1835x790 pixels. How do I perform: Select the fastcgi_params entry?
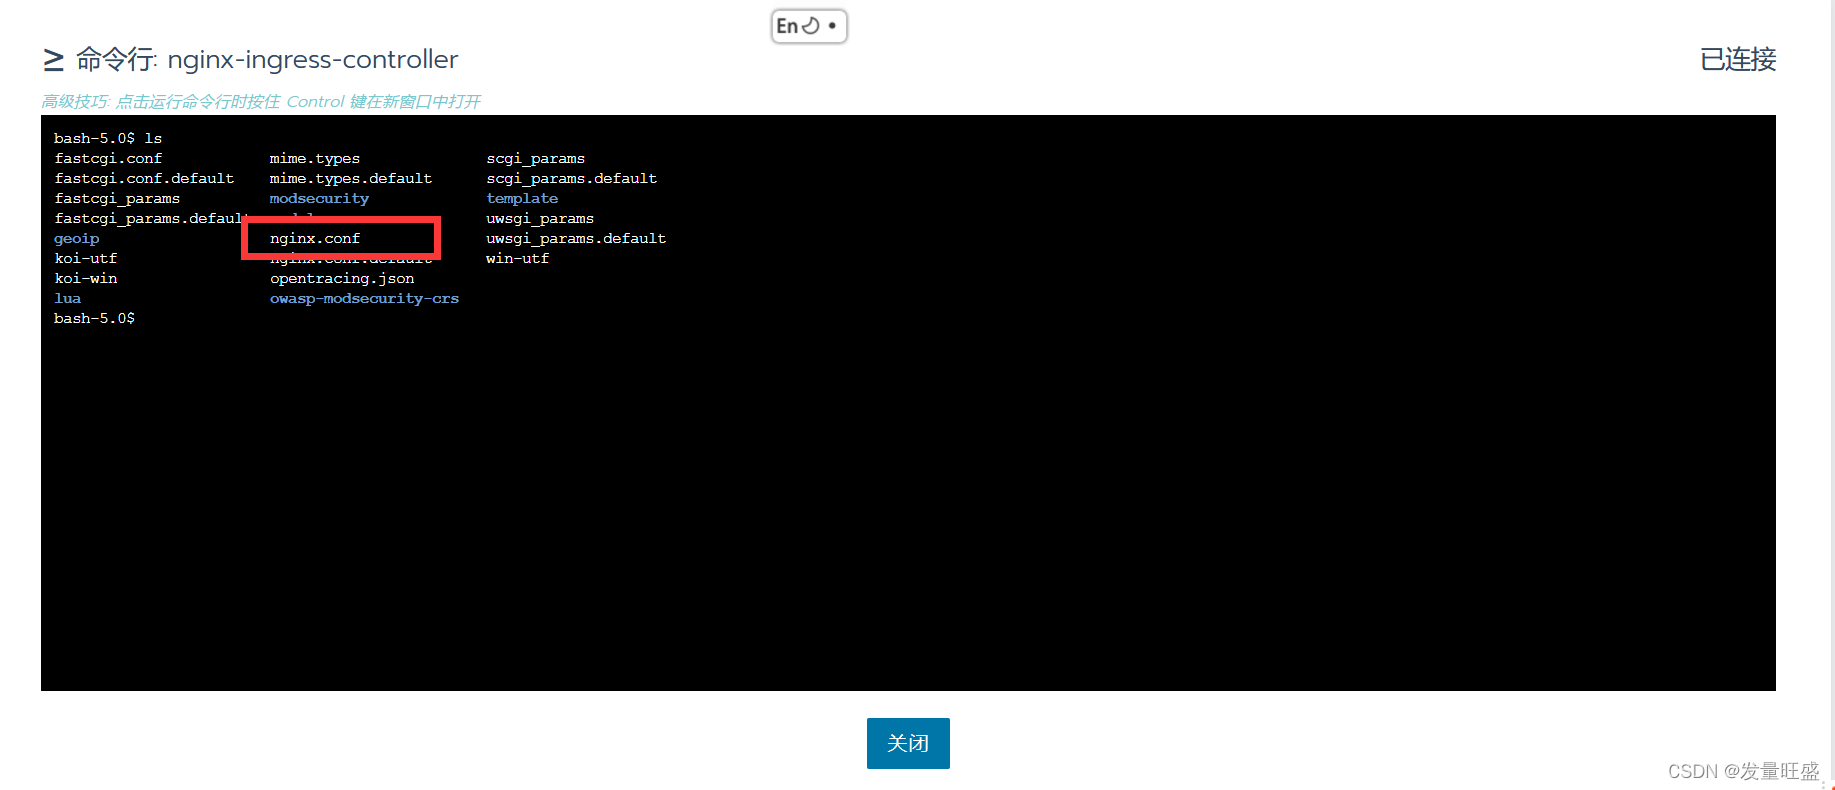coord(117,198)
